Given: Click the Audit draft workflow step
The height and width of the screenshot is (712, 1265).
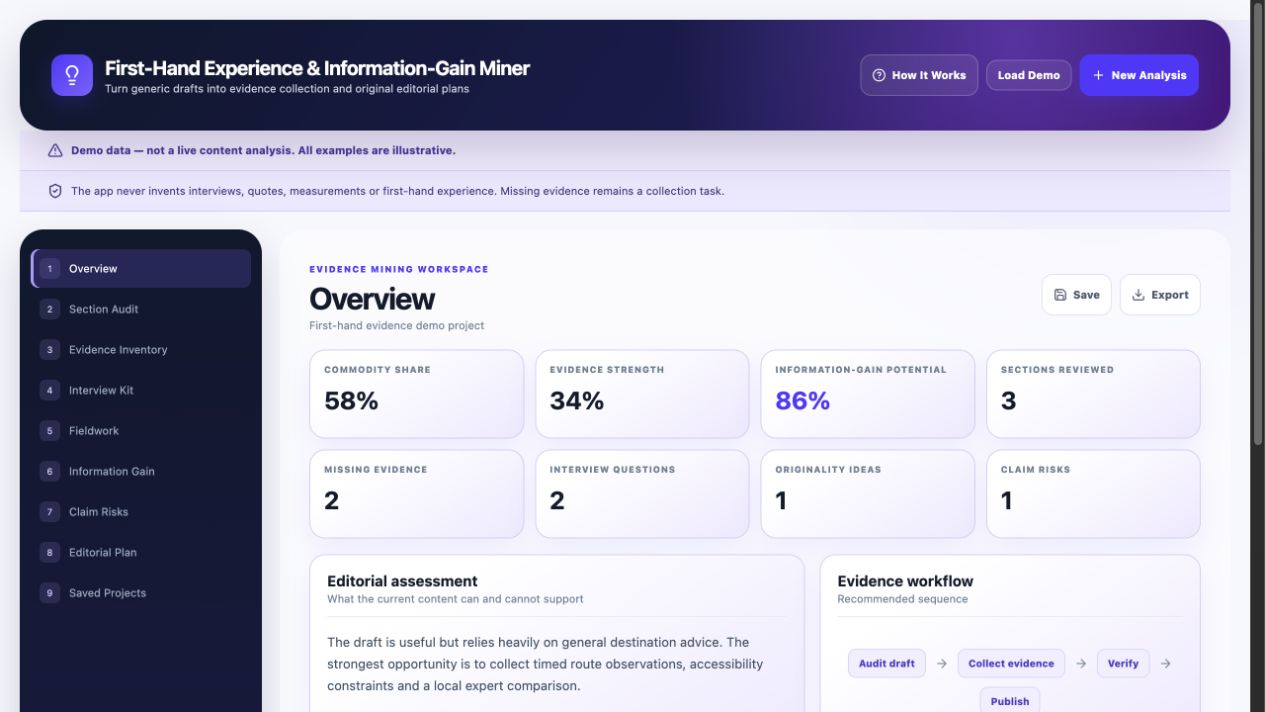Looking at the screenshot, I should [x=887, y=663].
